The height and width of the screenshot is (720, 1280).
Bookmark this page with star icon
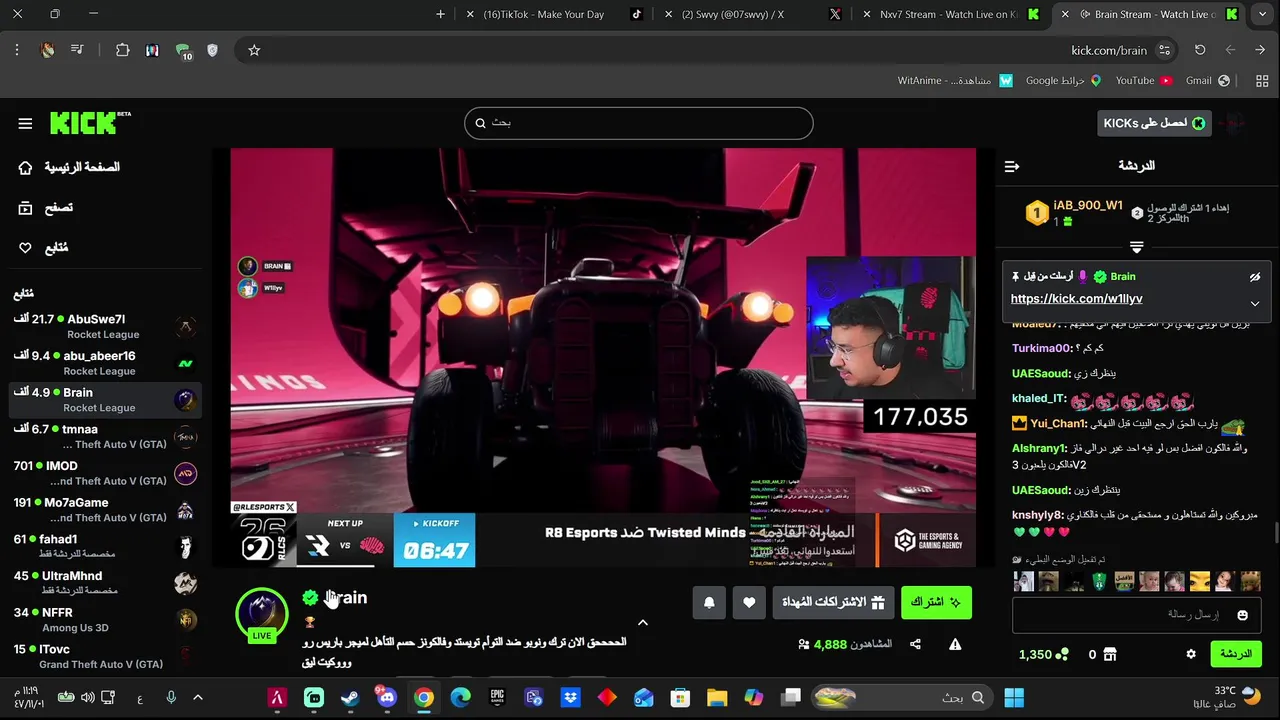254,50
